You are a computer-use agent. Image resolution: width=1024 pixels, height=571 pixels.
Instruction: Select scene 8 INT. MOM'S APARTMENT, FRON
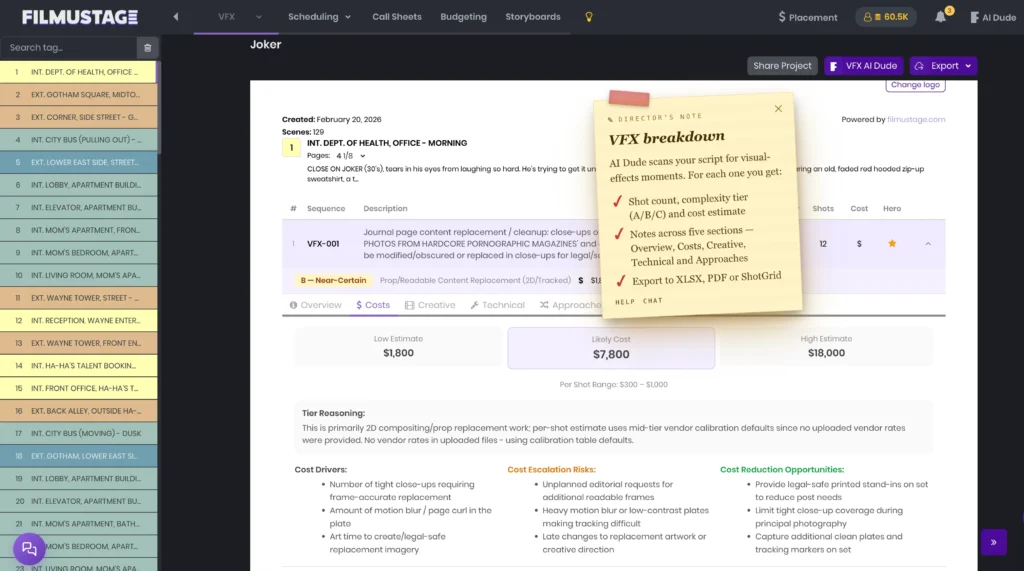click(78, 230)
